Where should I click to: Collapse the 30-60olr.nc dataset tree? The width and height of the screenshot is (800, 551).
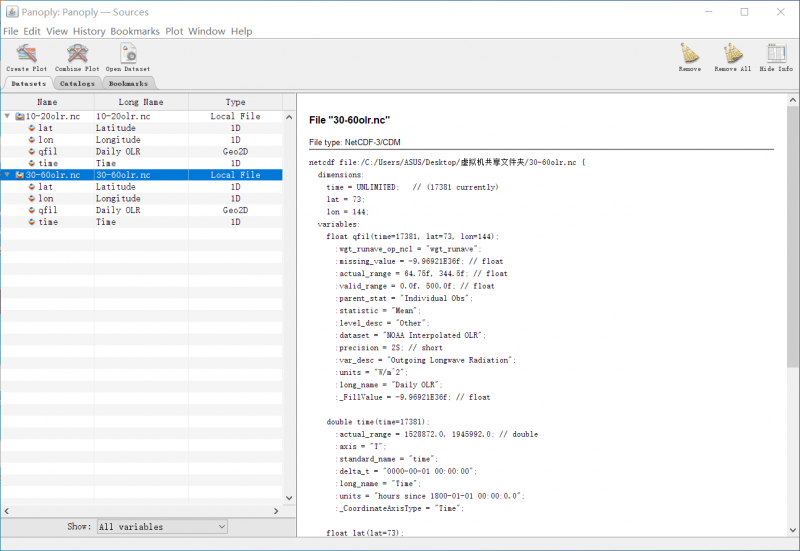click(x=8, y=175)
